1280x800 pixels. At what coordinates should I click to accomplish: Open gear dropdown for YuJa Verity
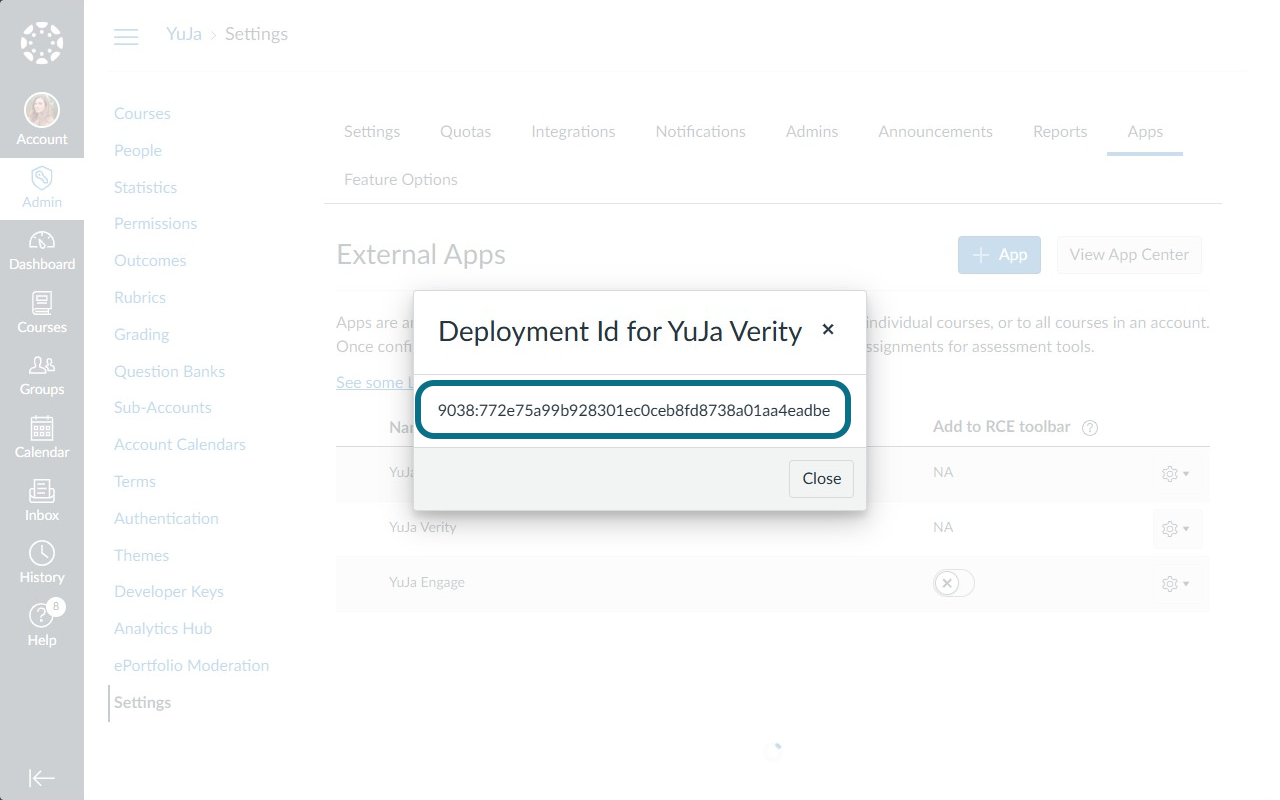pyautogui.click(x=1177, y=528)
